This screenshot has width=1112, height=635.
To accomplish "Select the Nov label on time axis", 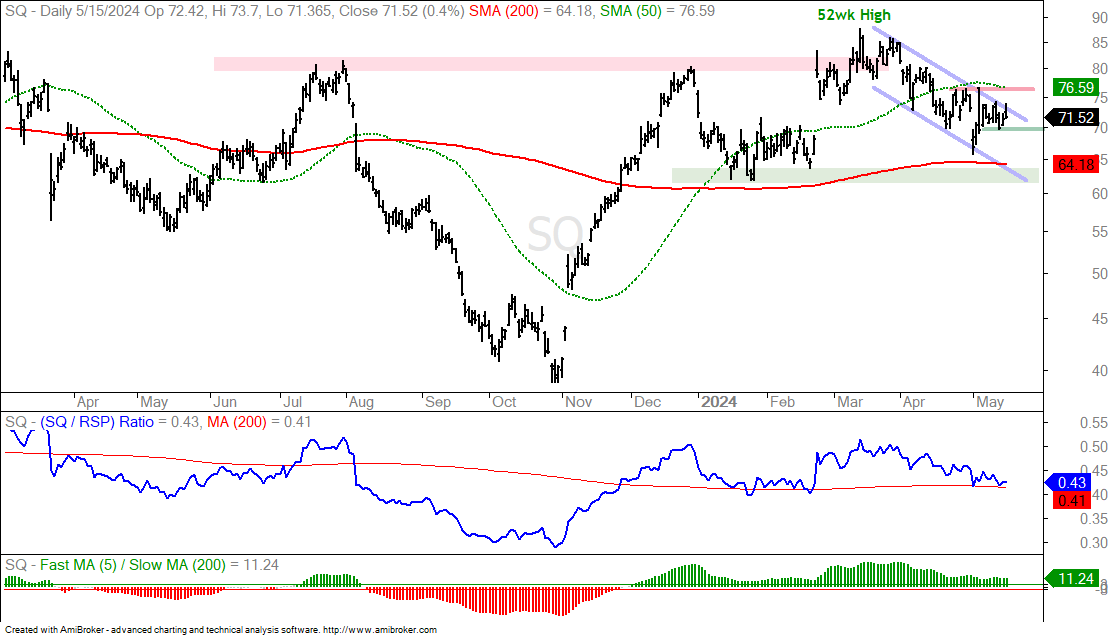I will 578,402.
